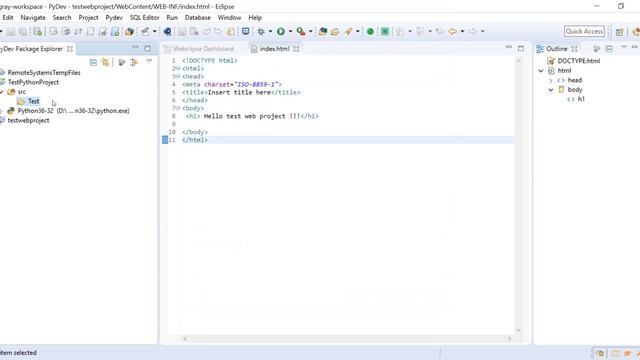Click the Next Annotation toolbar icon

(400, 31)
